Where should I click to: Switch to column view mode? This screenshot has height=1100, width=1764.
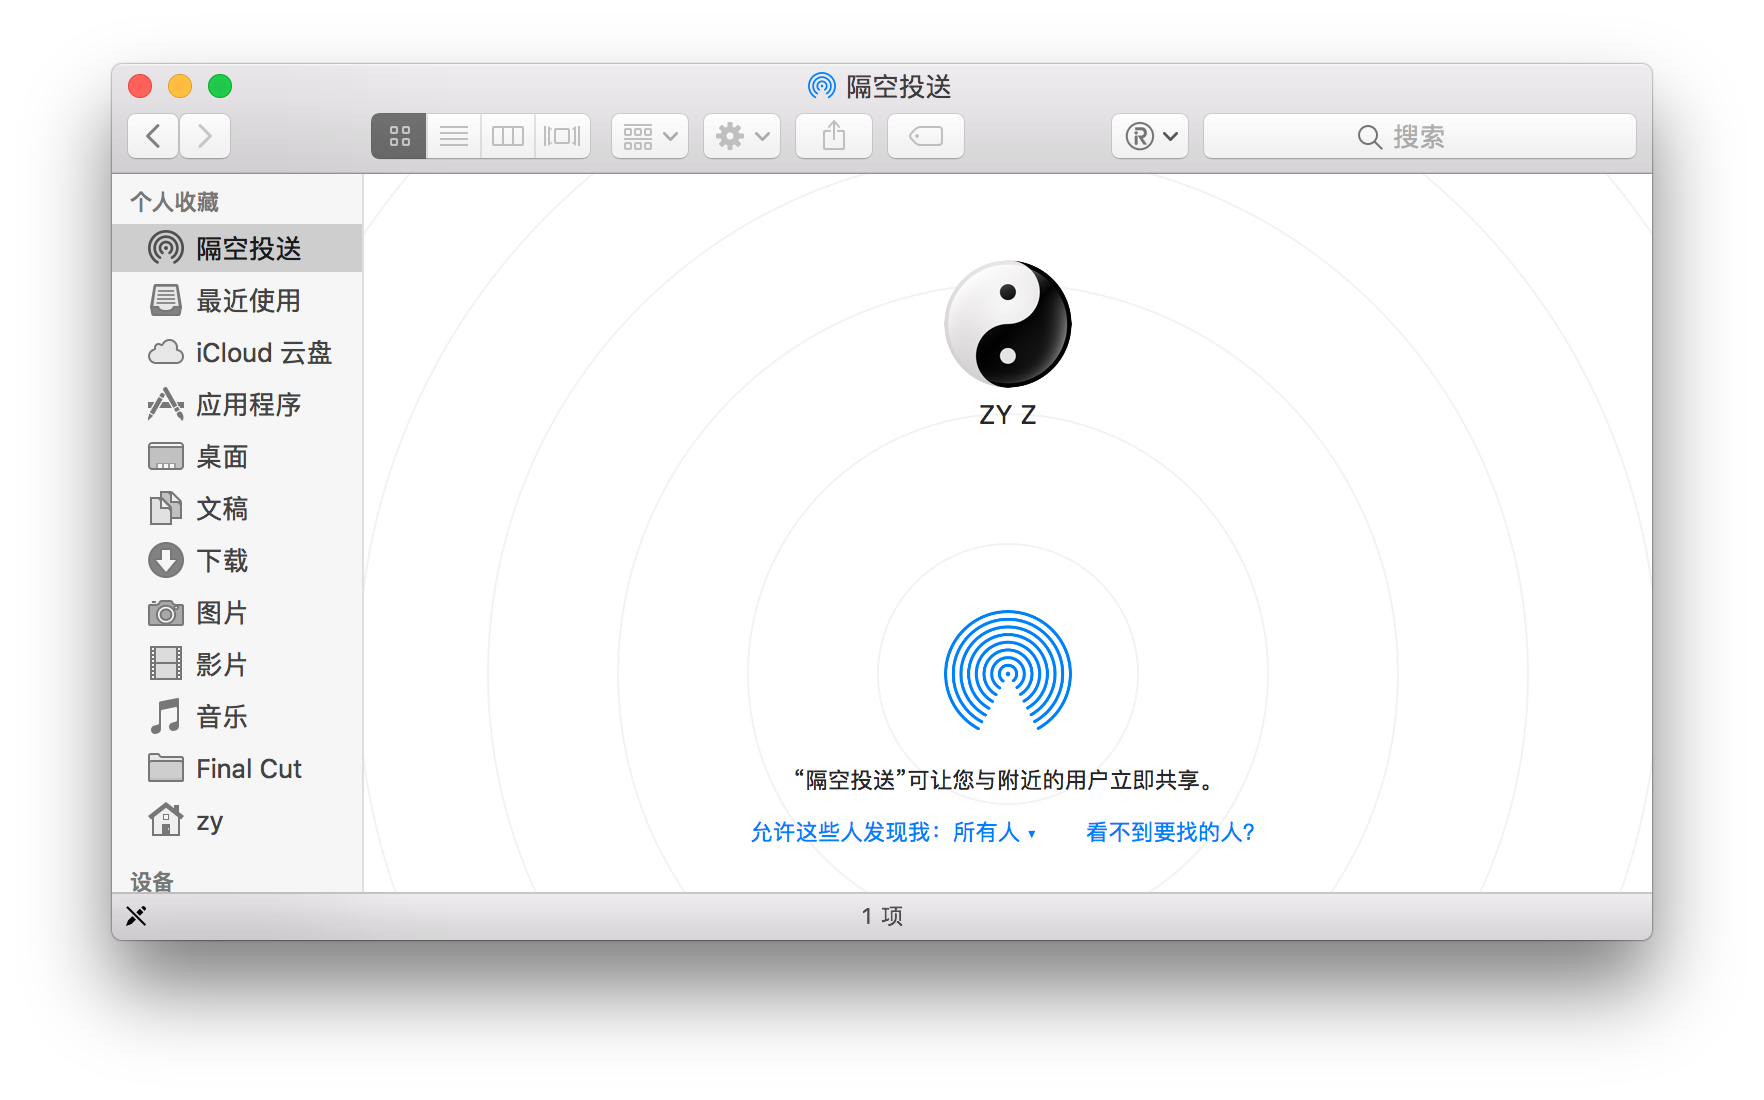tap(507, 136)
